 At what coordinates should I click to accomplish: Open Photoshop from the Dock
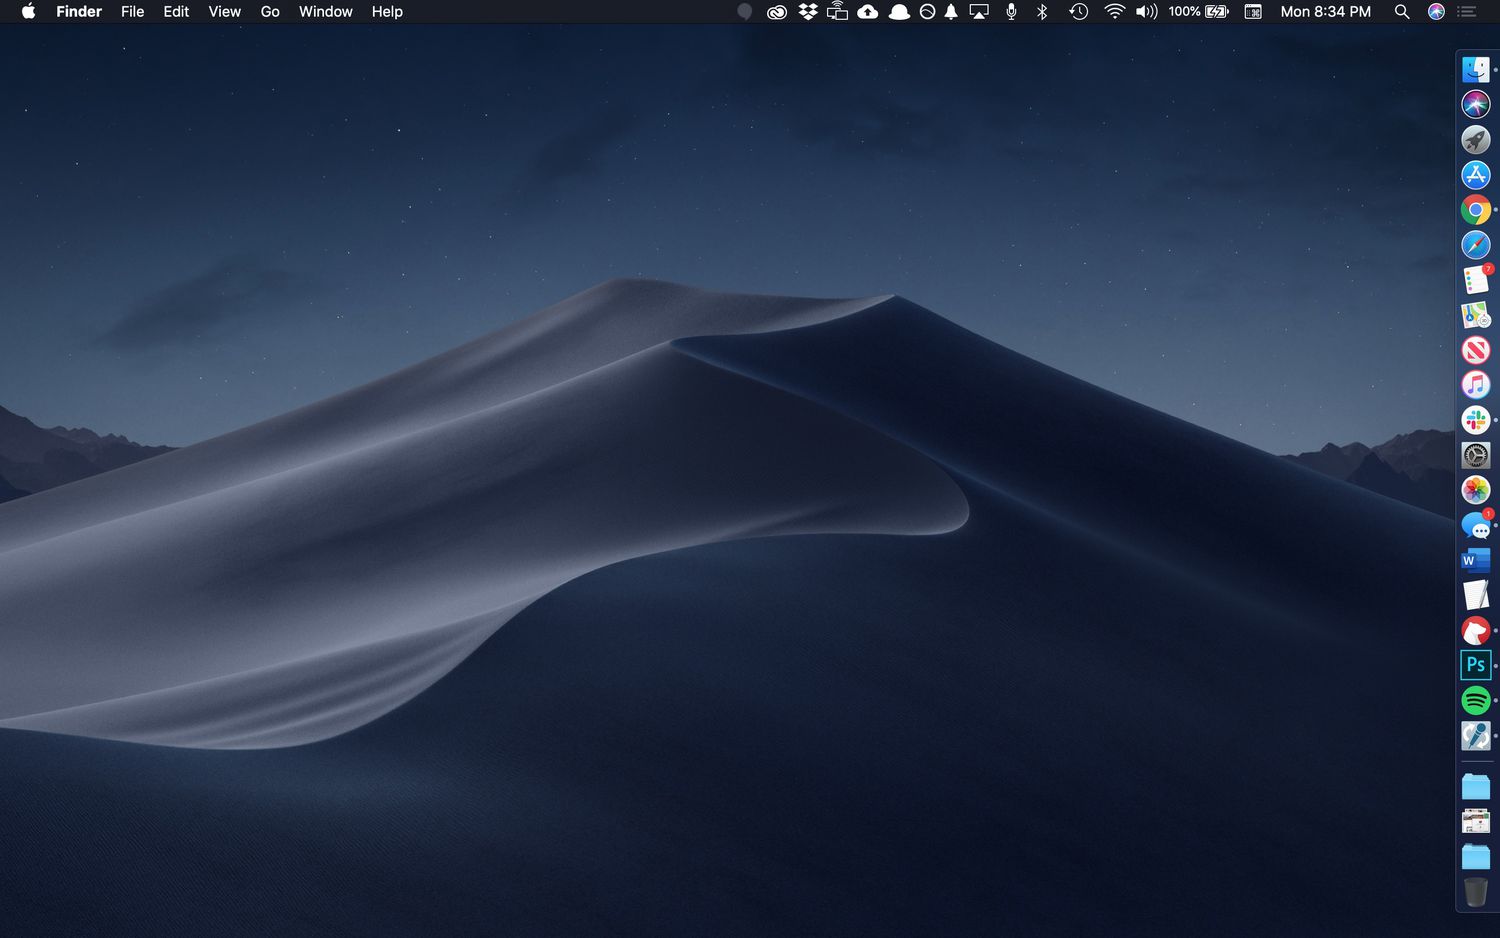(x=1475, y=665)
